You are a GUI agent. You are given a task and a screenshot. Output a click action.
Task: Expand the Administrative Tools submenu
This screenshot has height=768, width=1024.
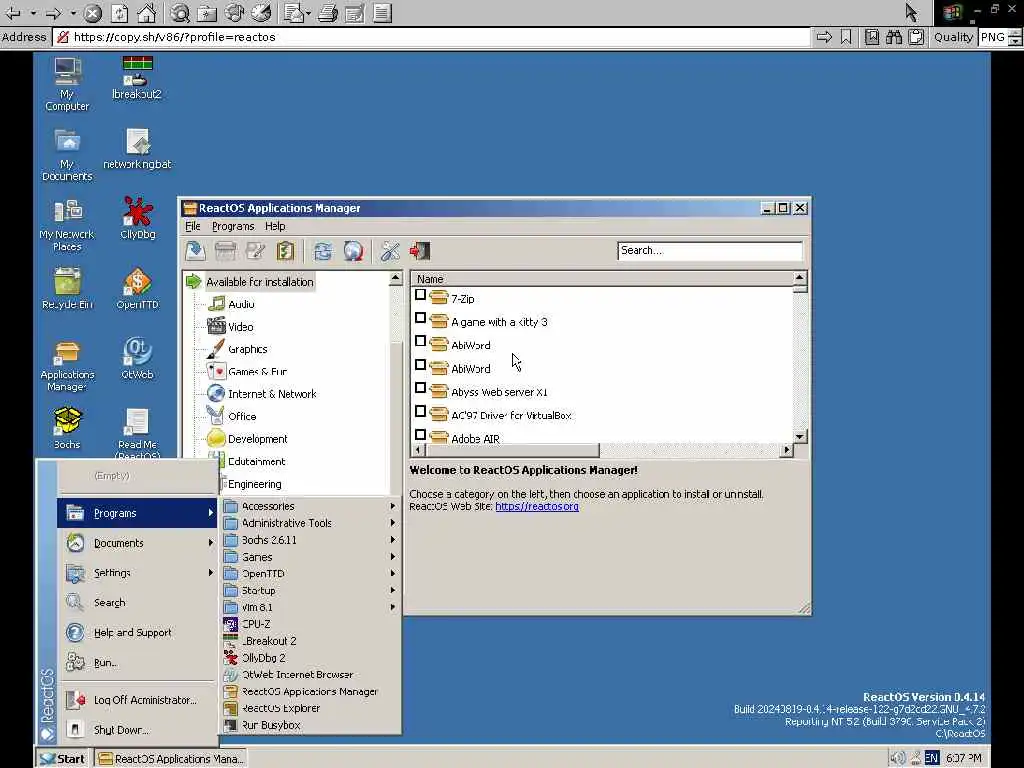point(310,523)
